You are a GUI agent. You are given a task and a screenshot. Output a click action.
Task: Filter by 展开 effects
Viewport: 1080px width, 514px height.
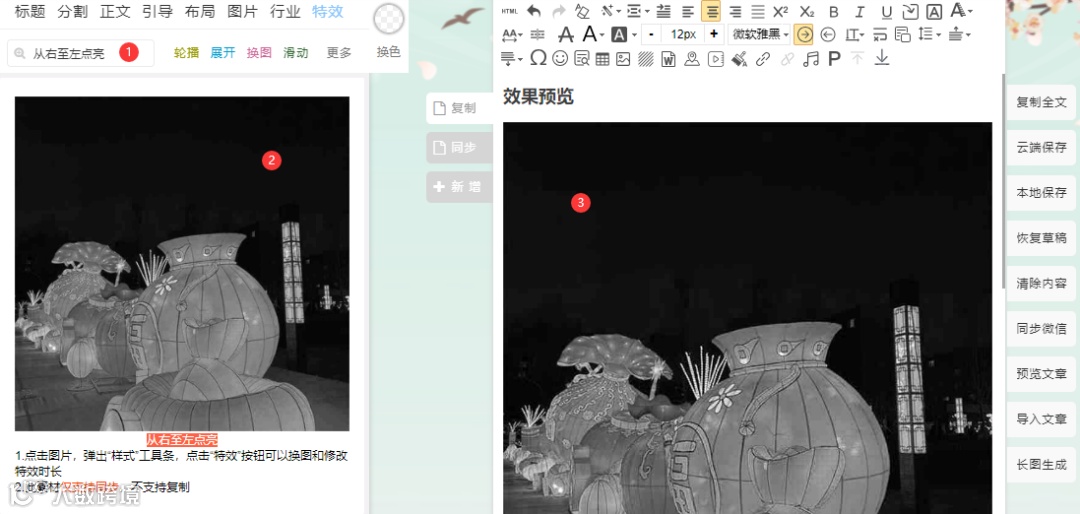pyautogui.click(x=223, y=53)
